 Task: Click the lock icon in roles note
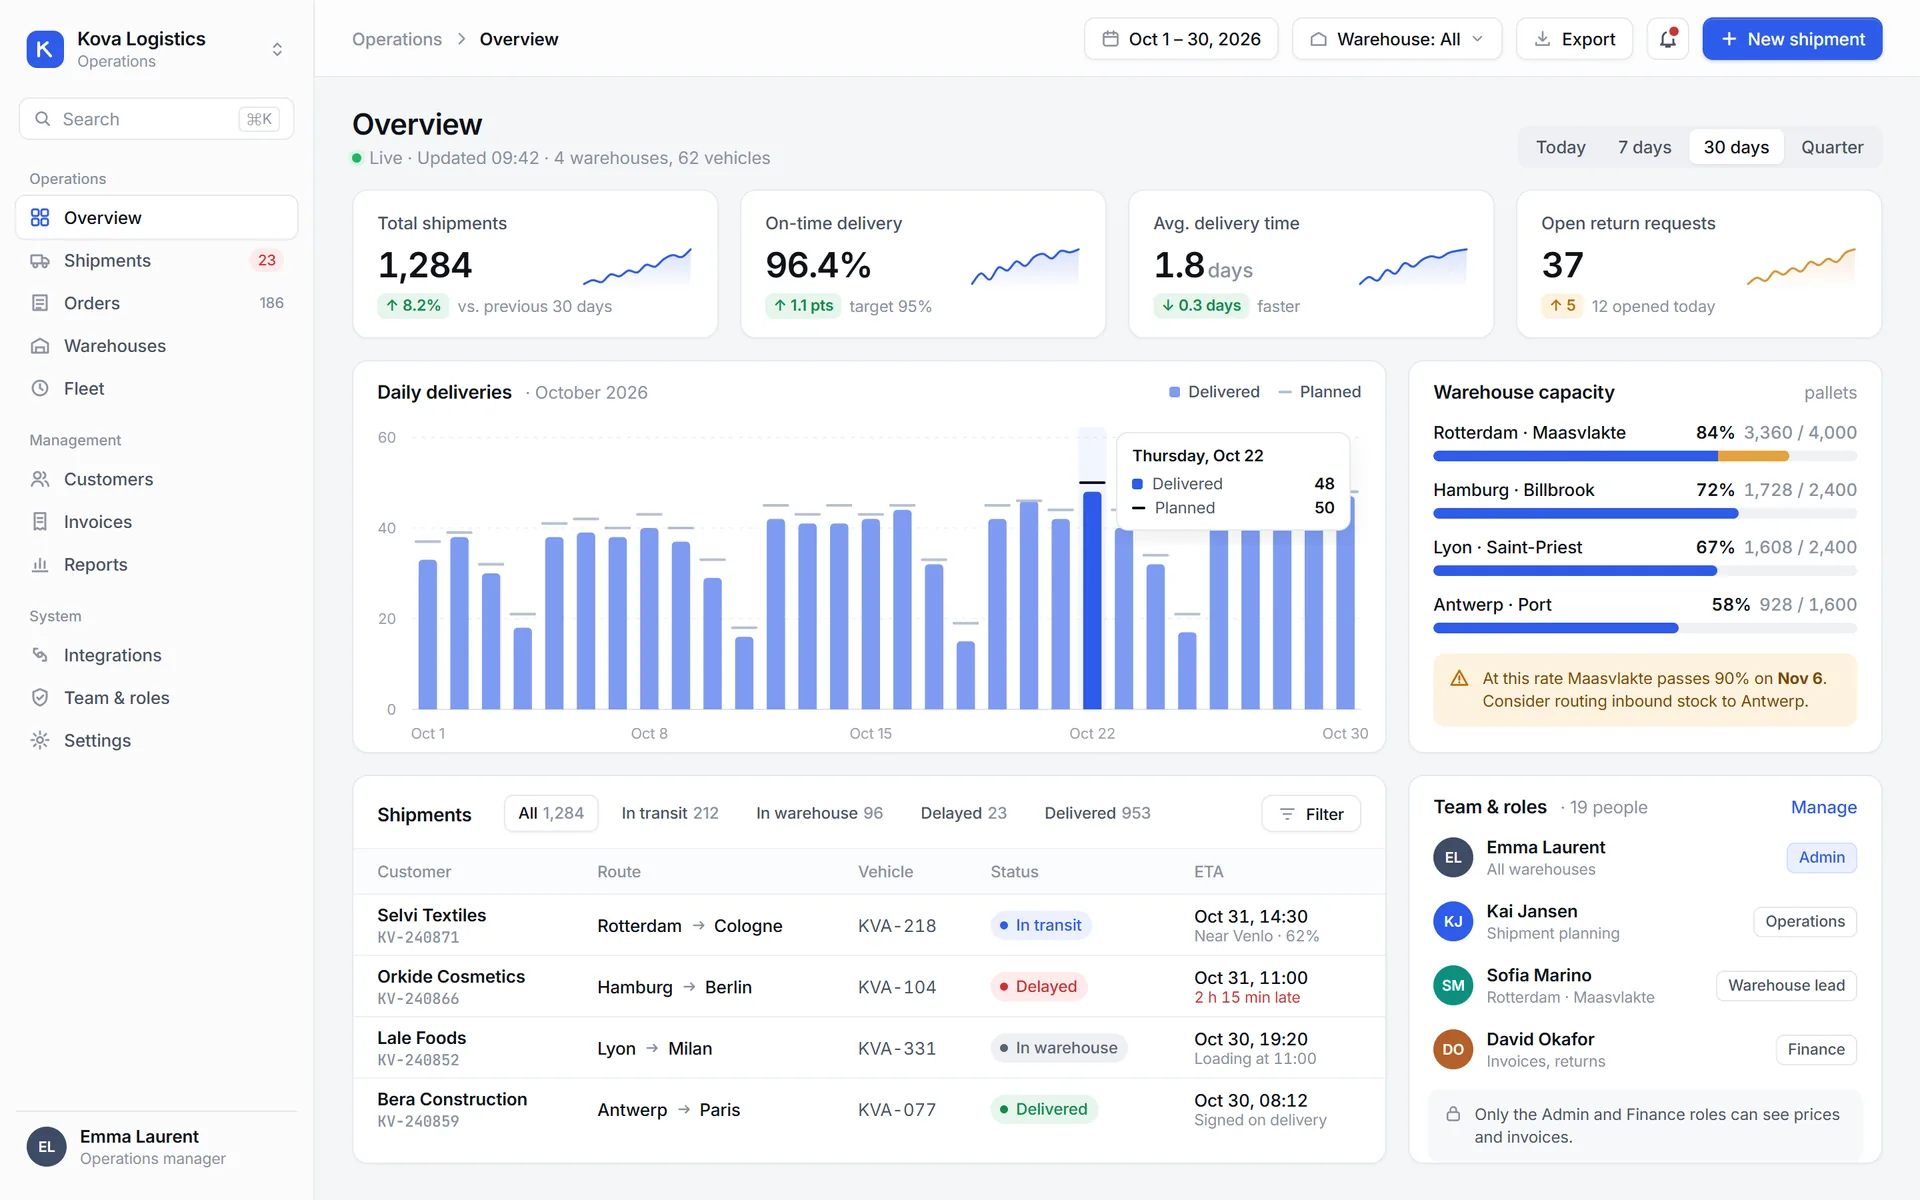(1453, 1114)
